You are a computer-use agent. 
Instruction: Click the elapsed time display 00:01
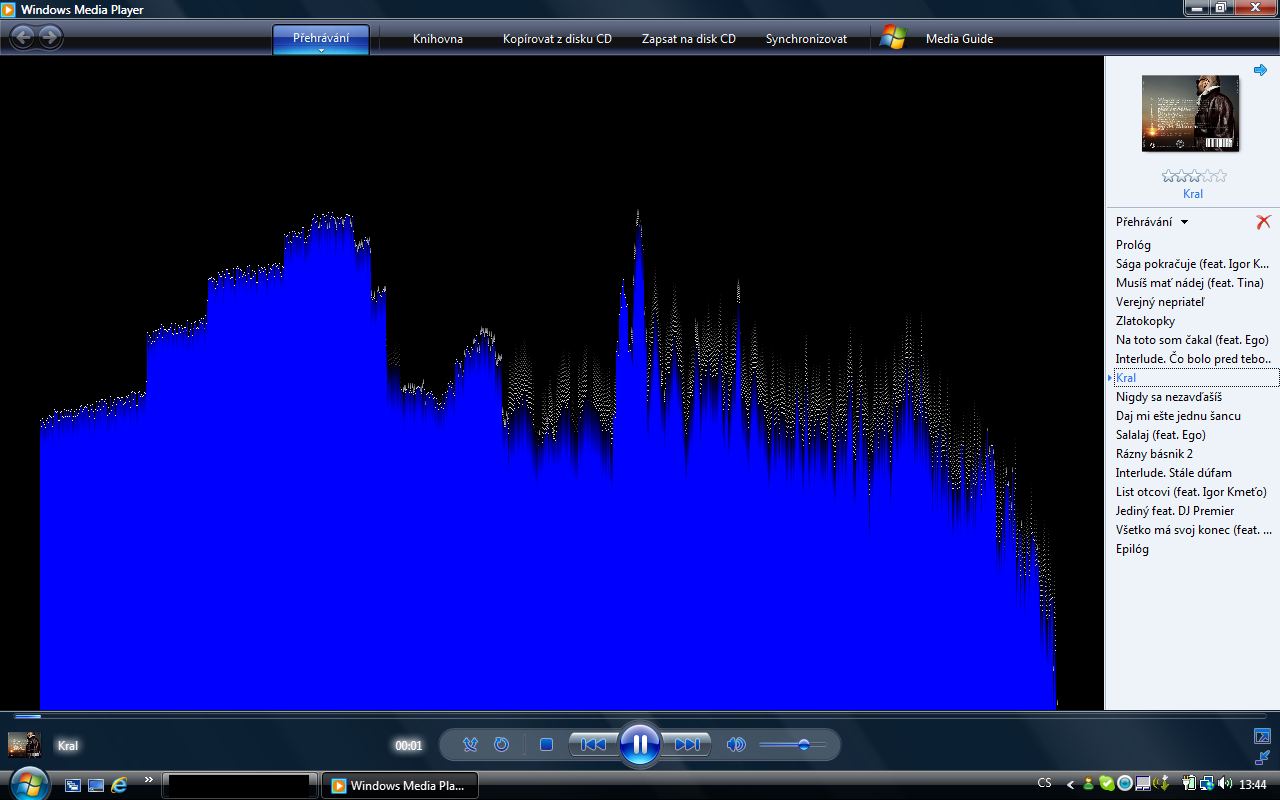click(x=409, y=745)
